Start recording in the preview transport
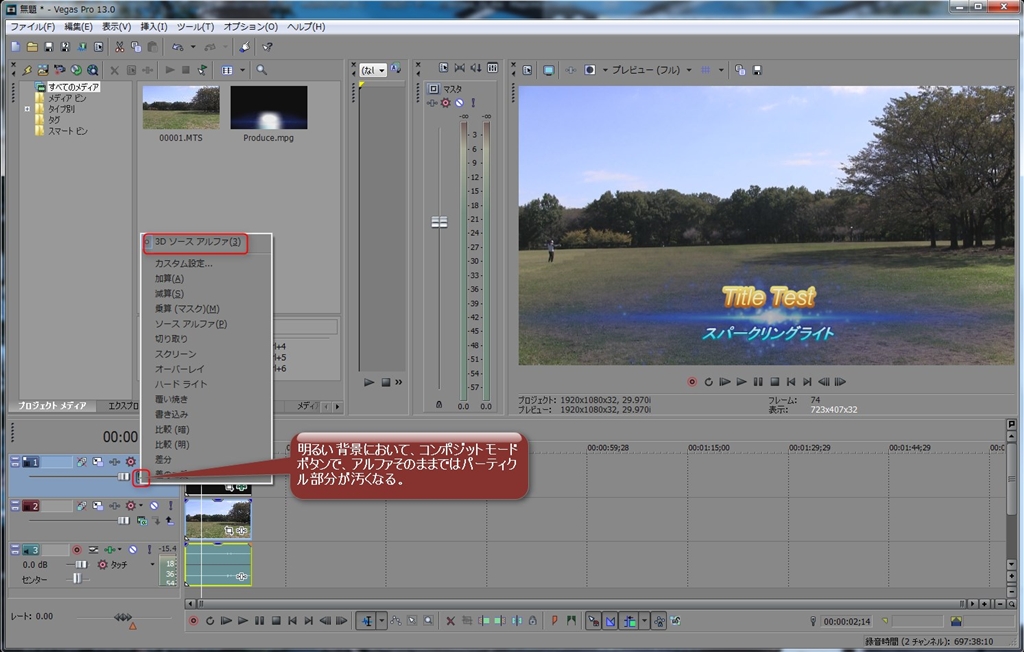Image resolution: width=1024 pixels, height=652 pixels. coord(692,382)
